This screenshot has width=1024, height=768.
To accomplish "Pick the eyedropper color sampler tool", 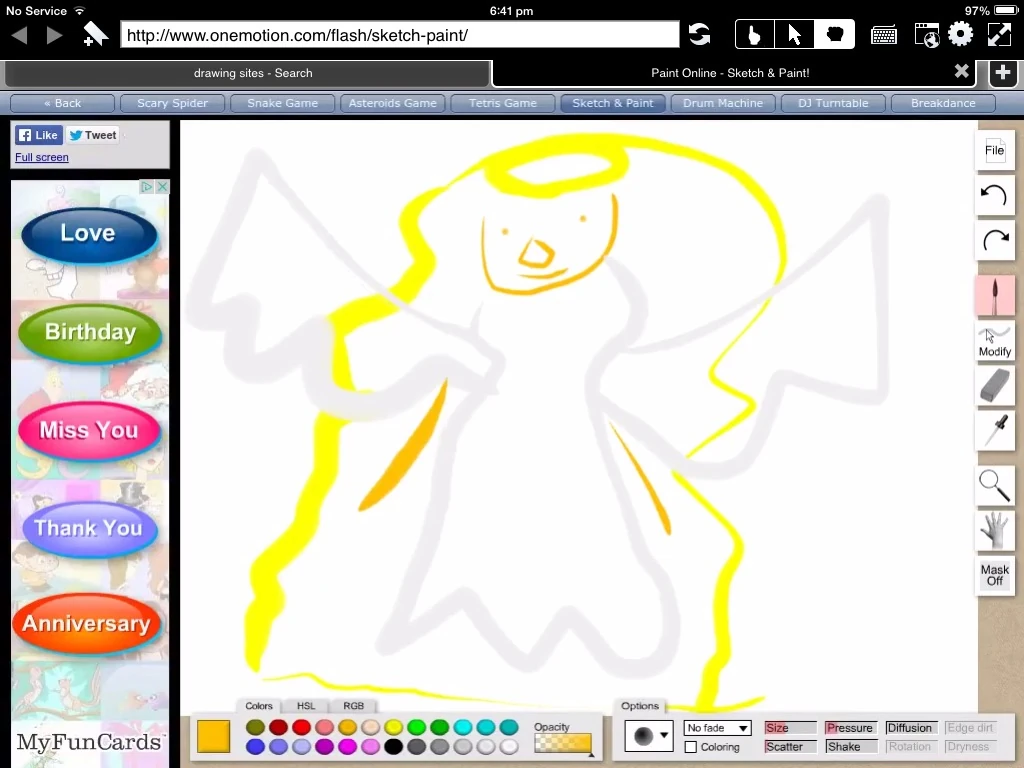I will 994,431.
